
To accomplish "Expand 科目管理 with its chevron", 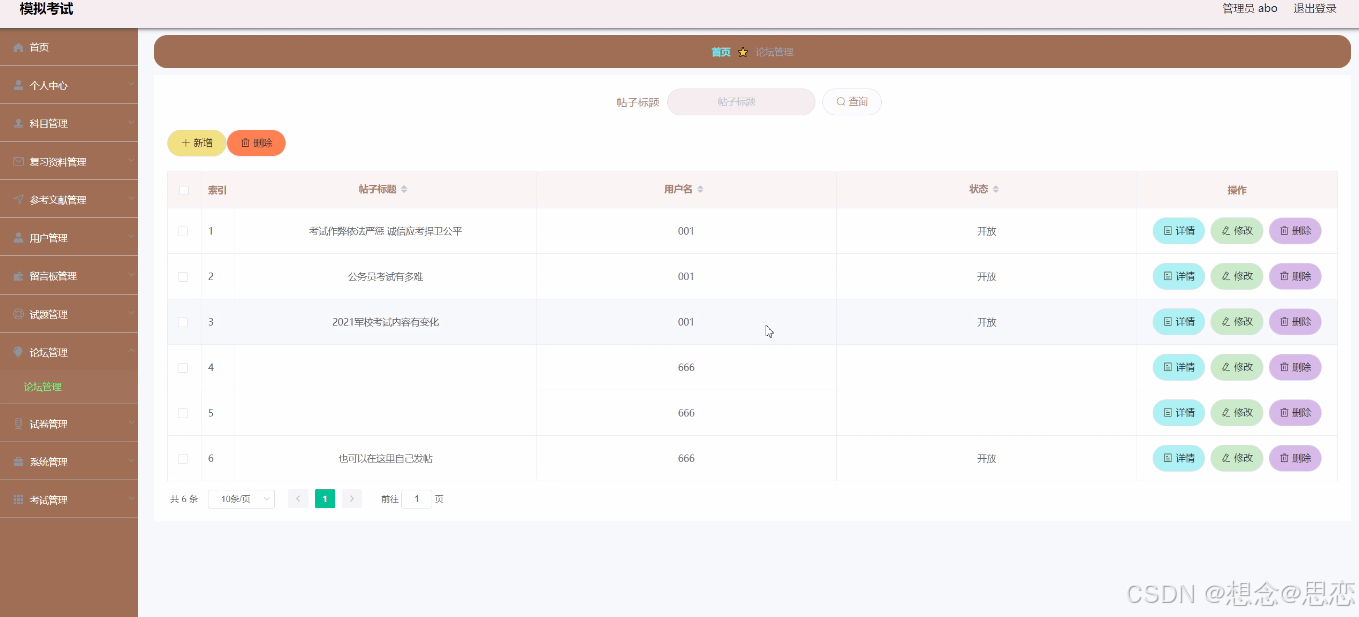I will (x=131, y=123).
